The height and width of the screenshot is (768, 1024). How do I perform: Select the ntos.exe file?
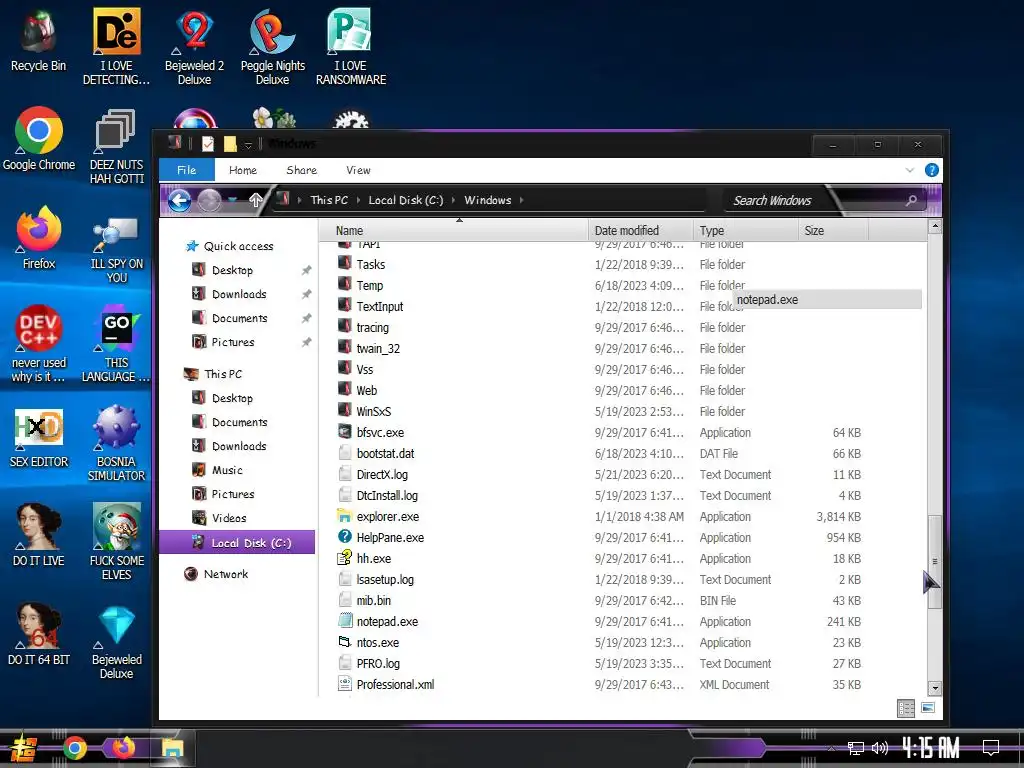coord(377,643)
